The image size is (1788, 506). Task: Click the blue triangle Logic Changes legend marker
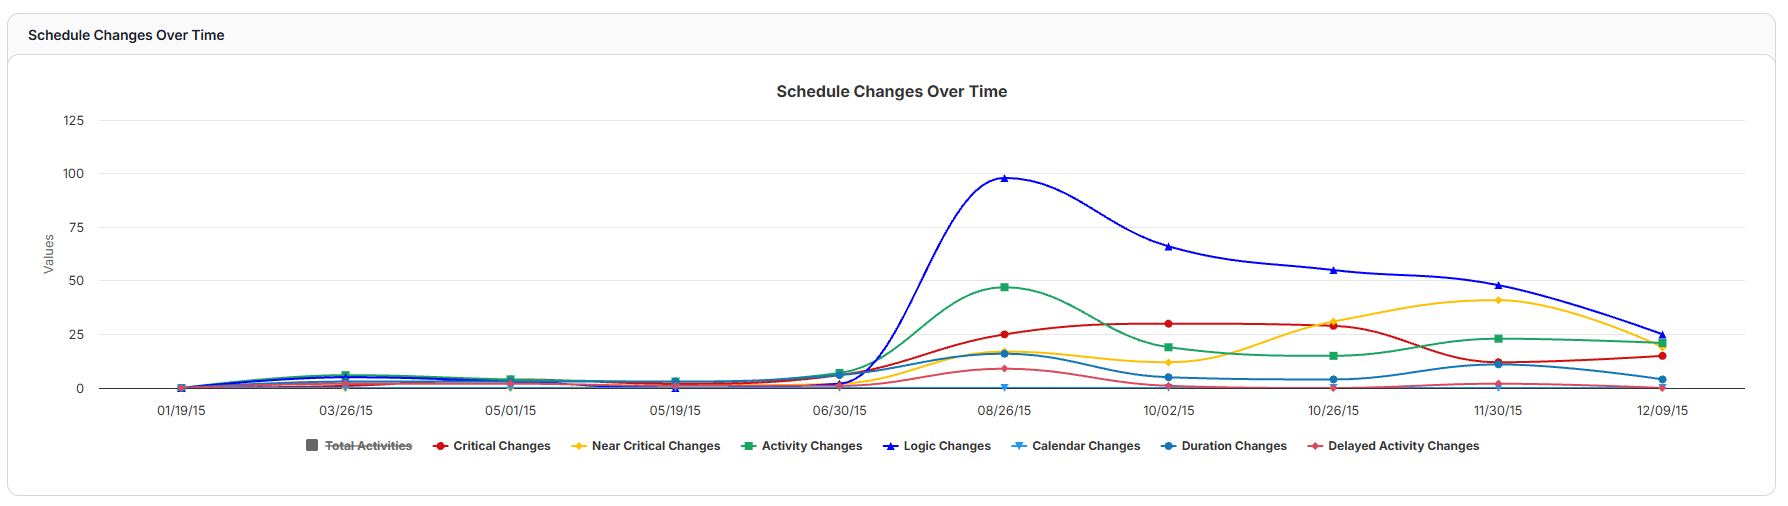point(890,446)
